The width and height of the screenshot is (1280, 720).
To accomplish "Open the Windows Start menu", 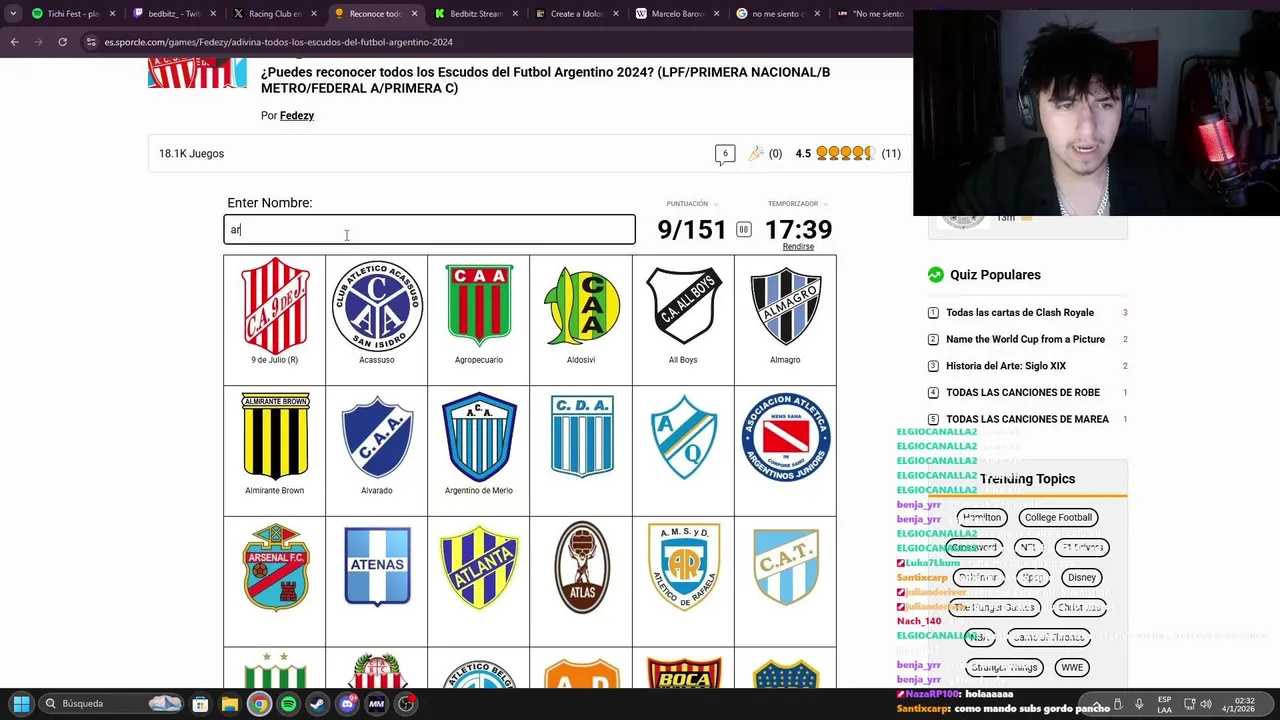I will tap(21, 704).
